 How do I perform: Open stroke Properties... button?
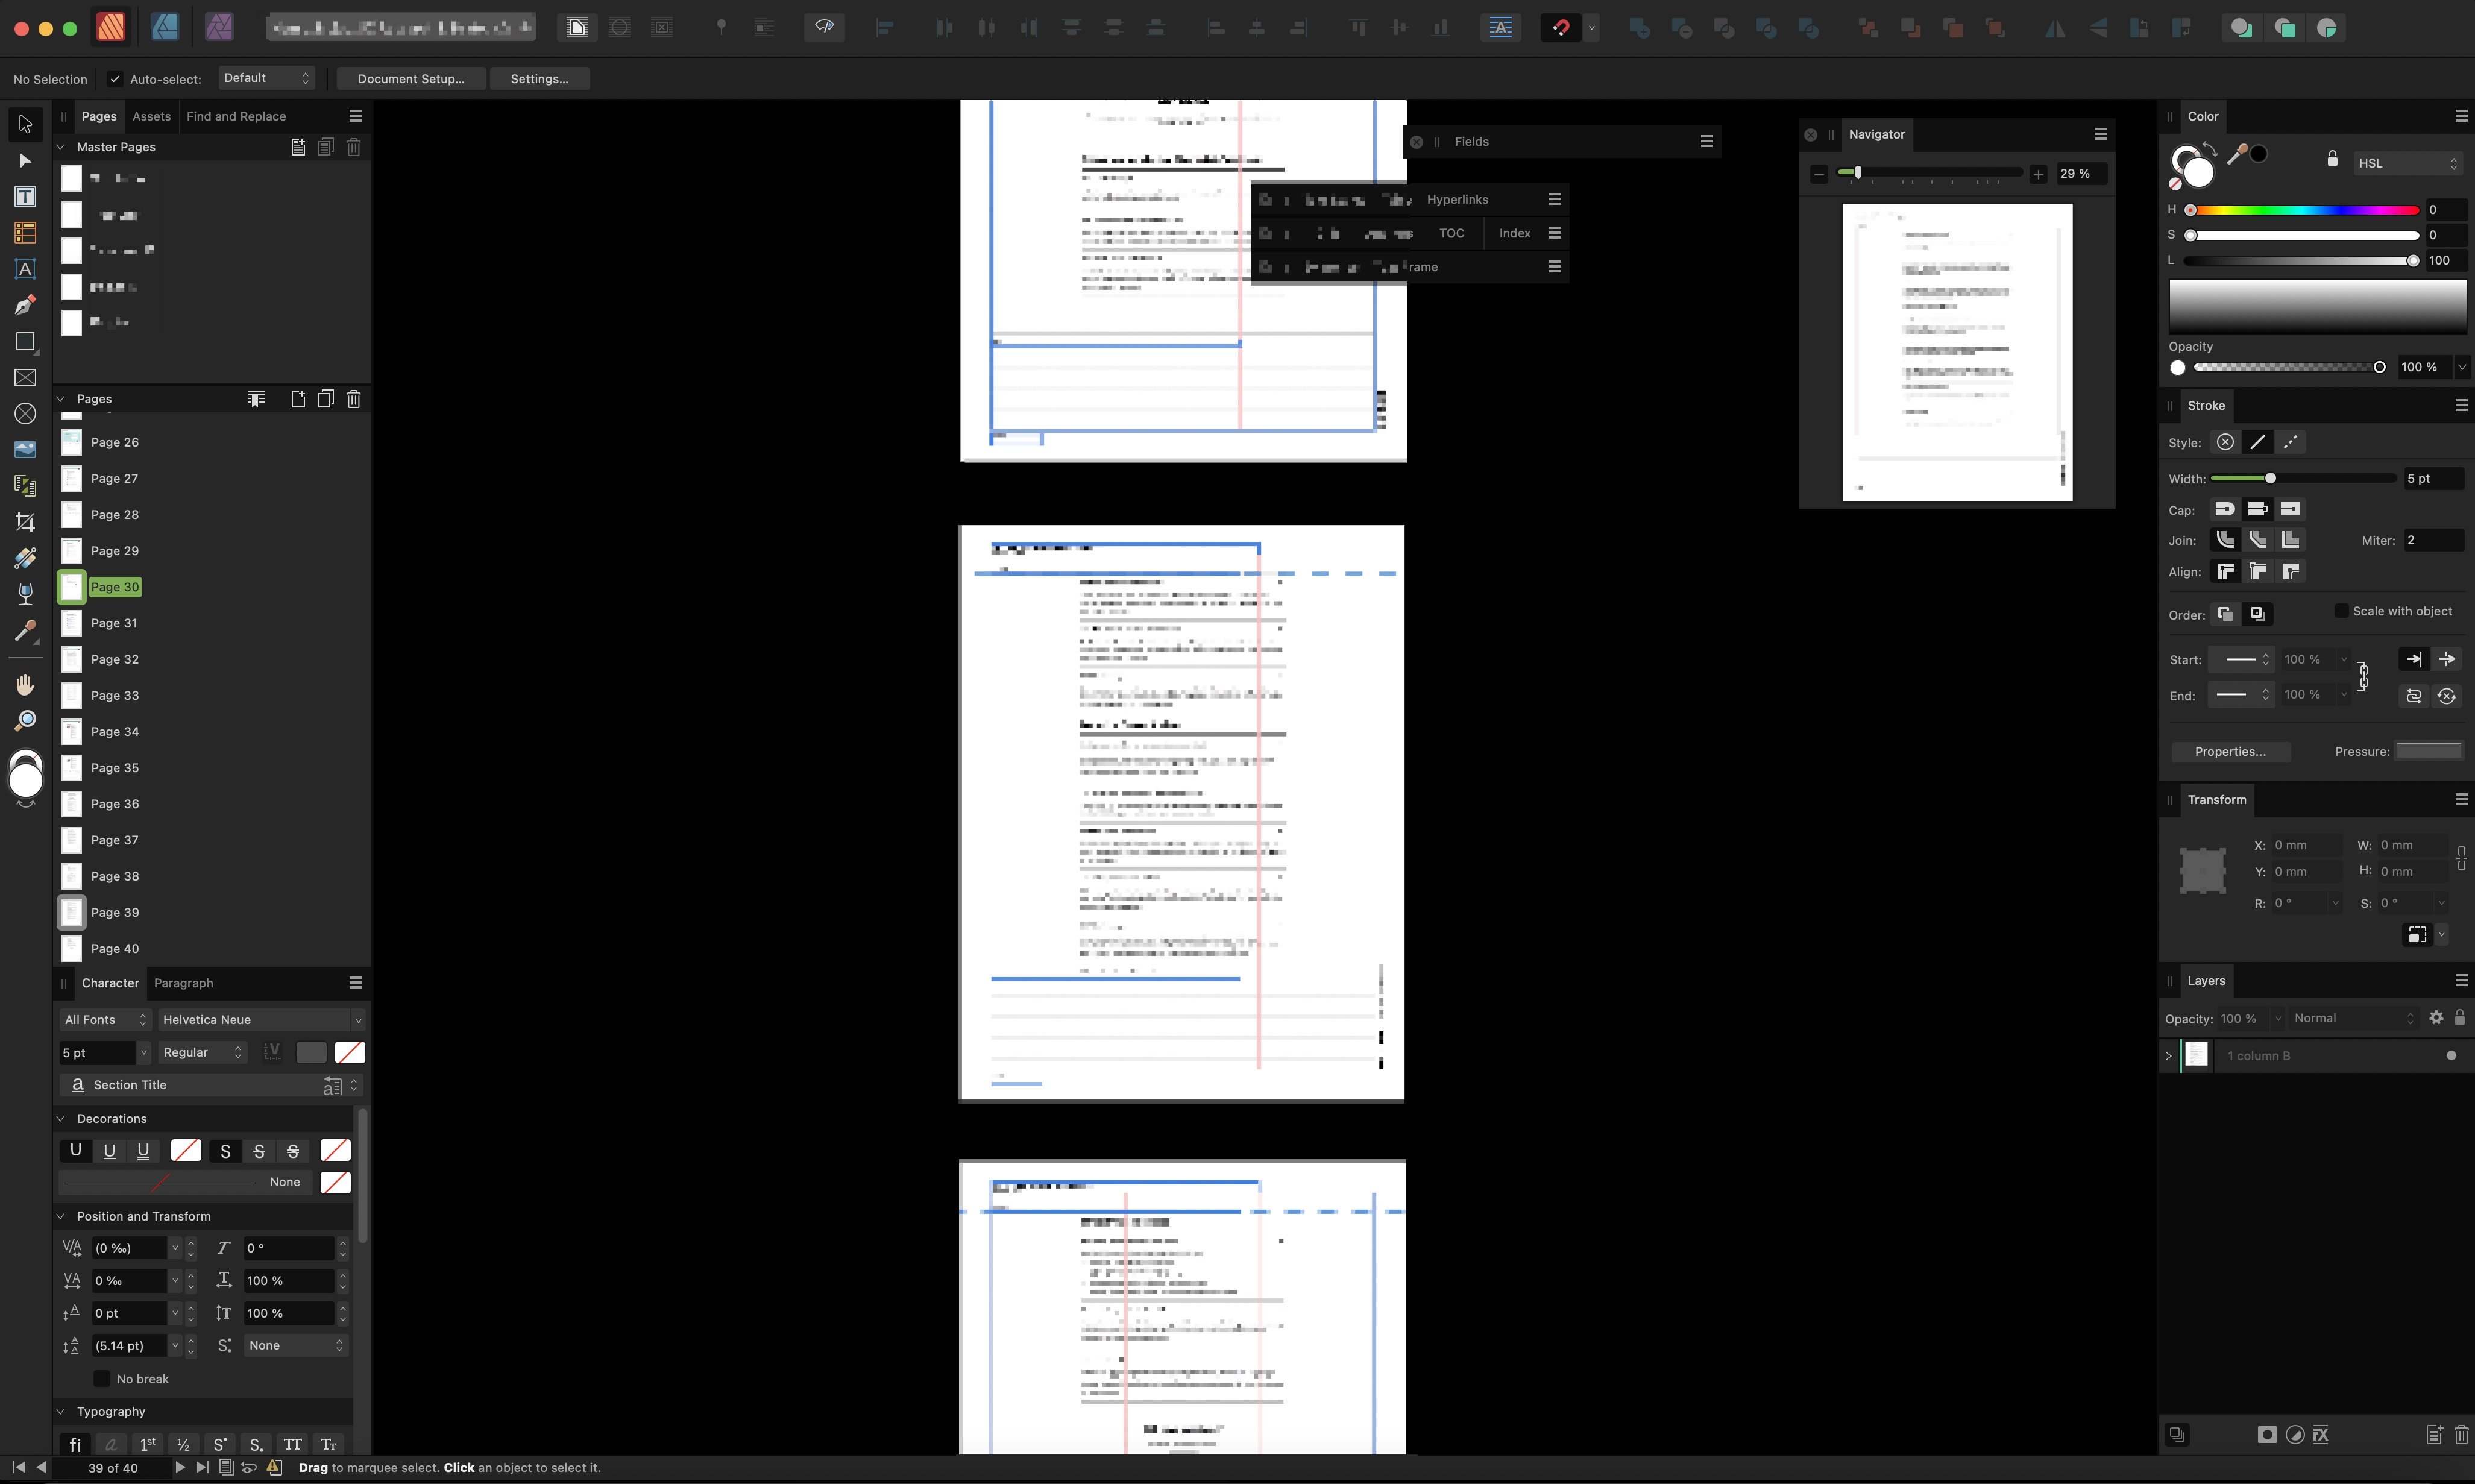[x=2230, y=752]
